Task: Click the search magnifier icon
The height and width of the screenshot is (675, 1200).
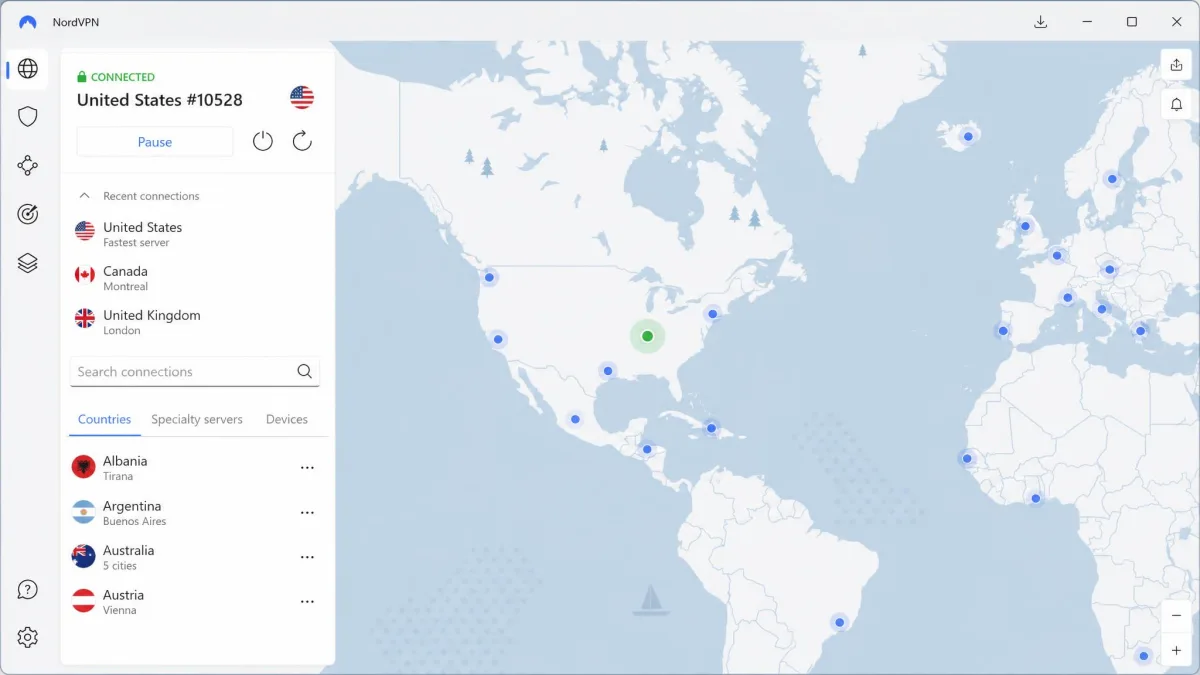Action: (304, 371)
